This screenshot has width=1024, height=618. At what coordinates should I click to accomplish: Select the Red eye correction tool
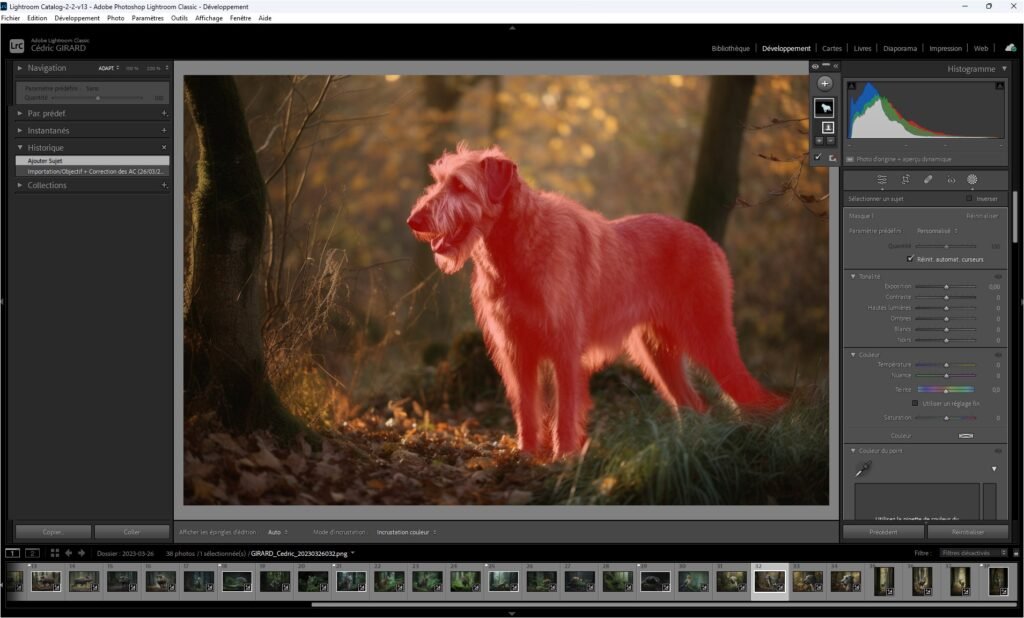coord(952,178)
